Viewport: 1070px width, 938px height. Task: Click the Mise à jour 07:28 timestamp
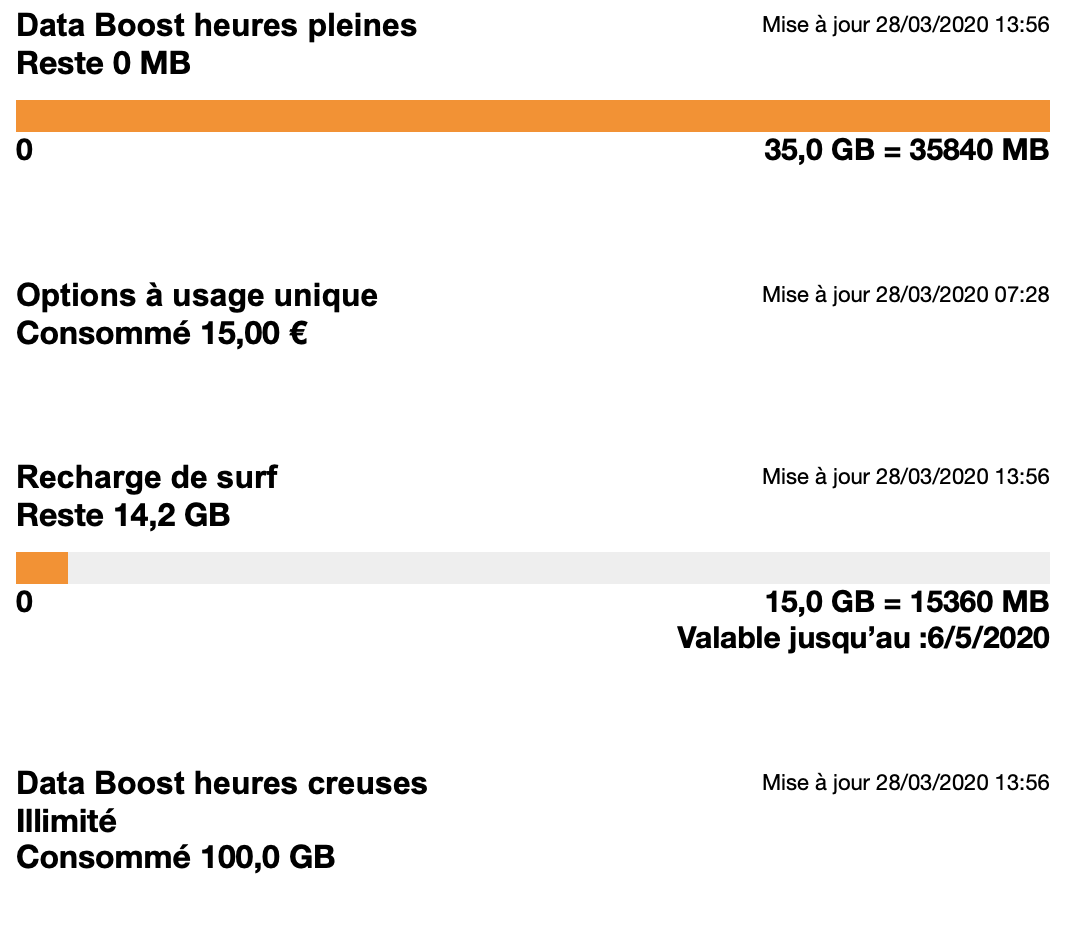[906, 295]
